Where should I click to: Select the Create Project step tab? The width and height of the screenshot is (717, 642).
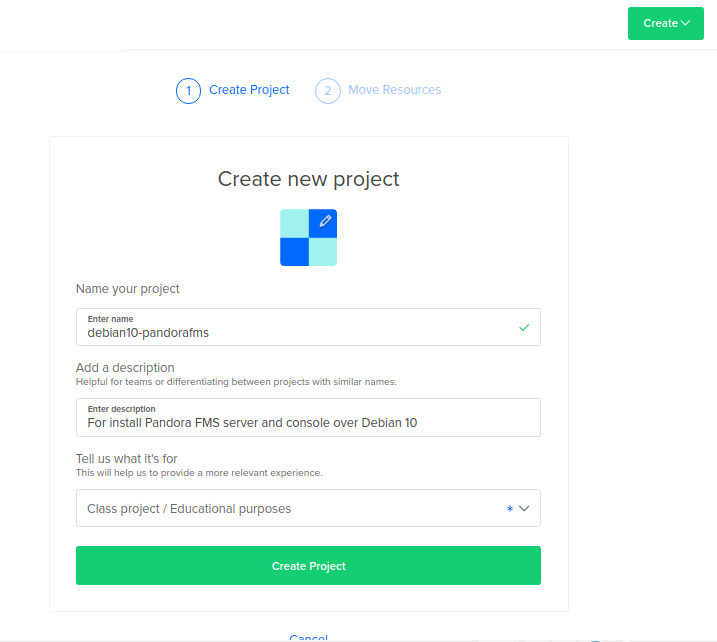pos(249,90)
